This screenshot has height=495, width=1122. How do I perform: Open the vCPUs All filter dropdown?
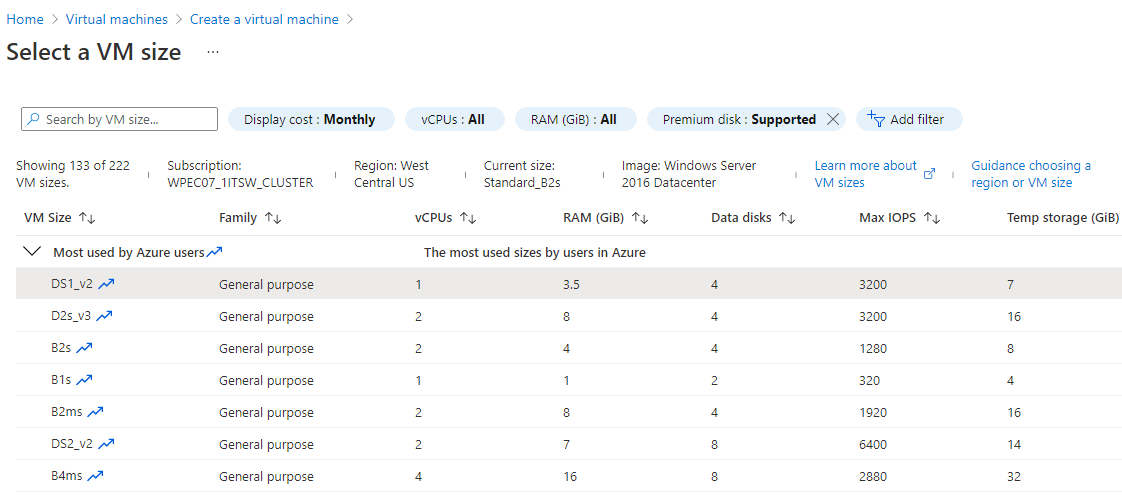(x=455, y=119)
